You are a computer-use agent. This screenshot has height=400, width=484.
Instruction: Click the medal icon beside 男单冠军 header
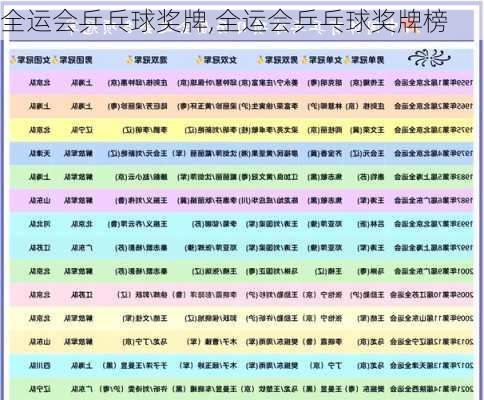(347, 60)
